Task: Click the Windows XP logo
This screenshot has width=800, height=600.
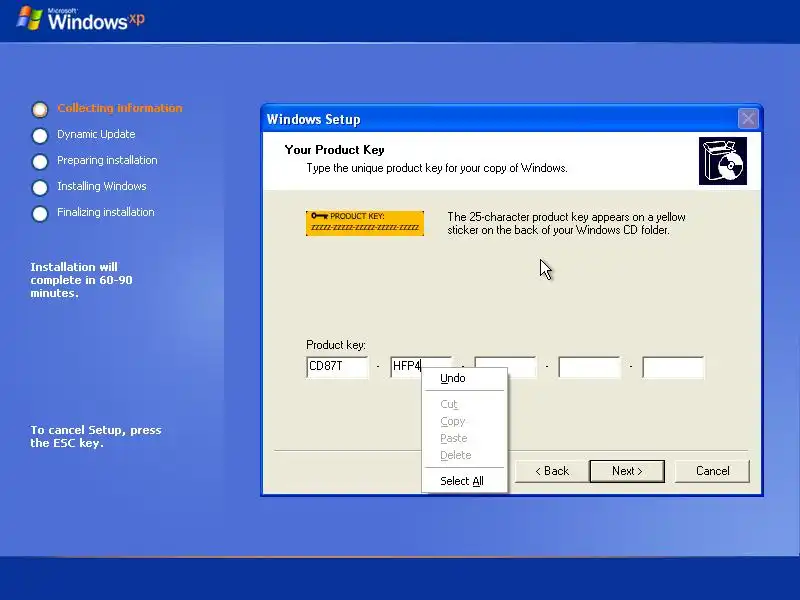Action: [x=81, y=19]
